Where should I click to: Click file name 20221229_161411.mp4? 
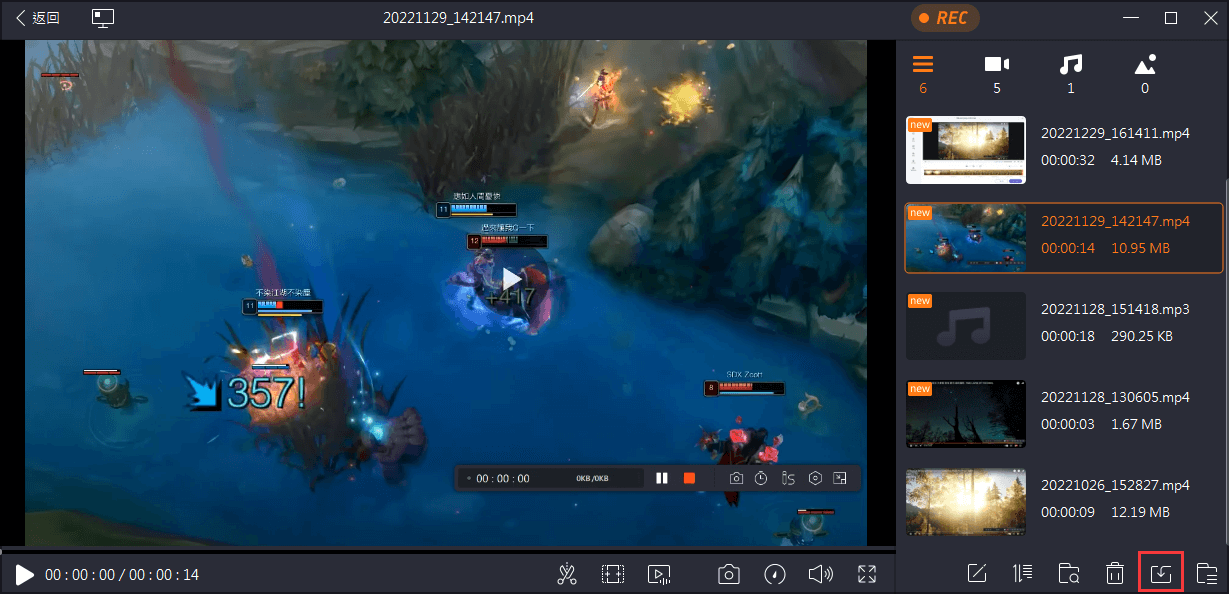tap(1115, 133)
